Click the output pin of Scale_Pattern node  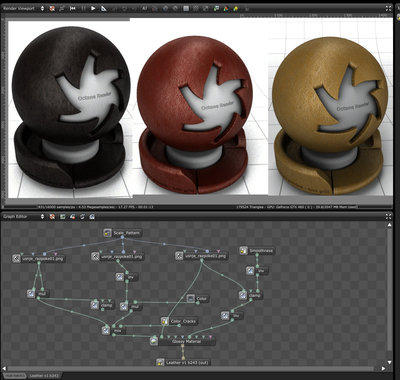pos(122,238)
